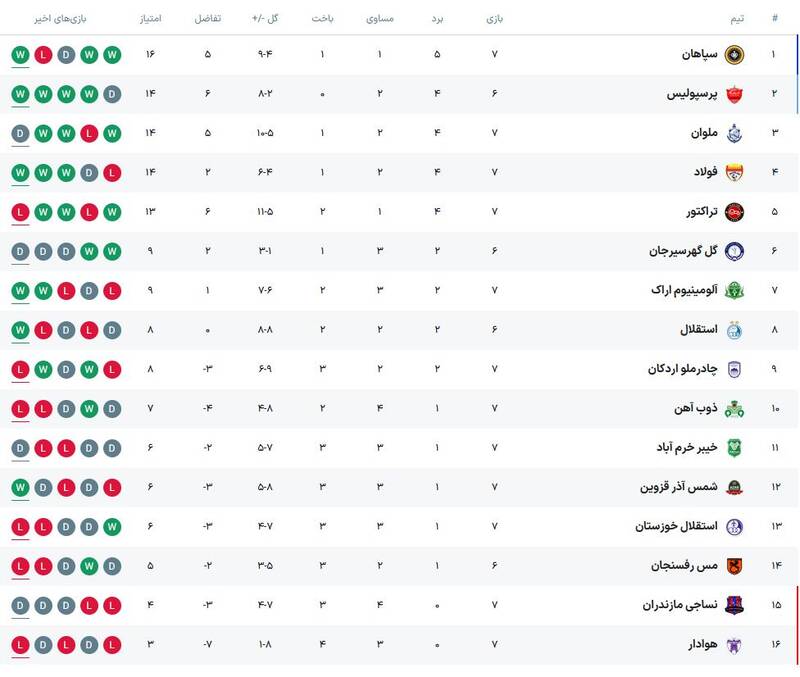Click the red L badge in Sepahan's row
800x677 pixels.
click(x=43, y=54)
